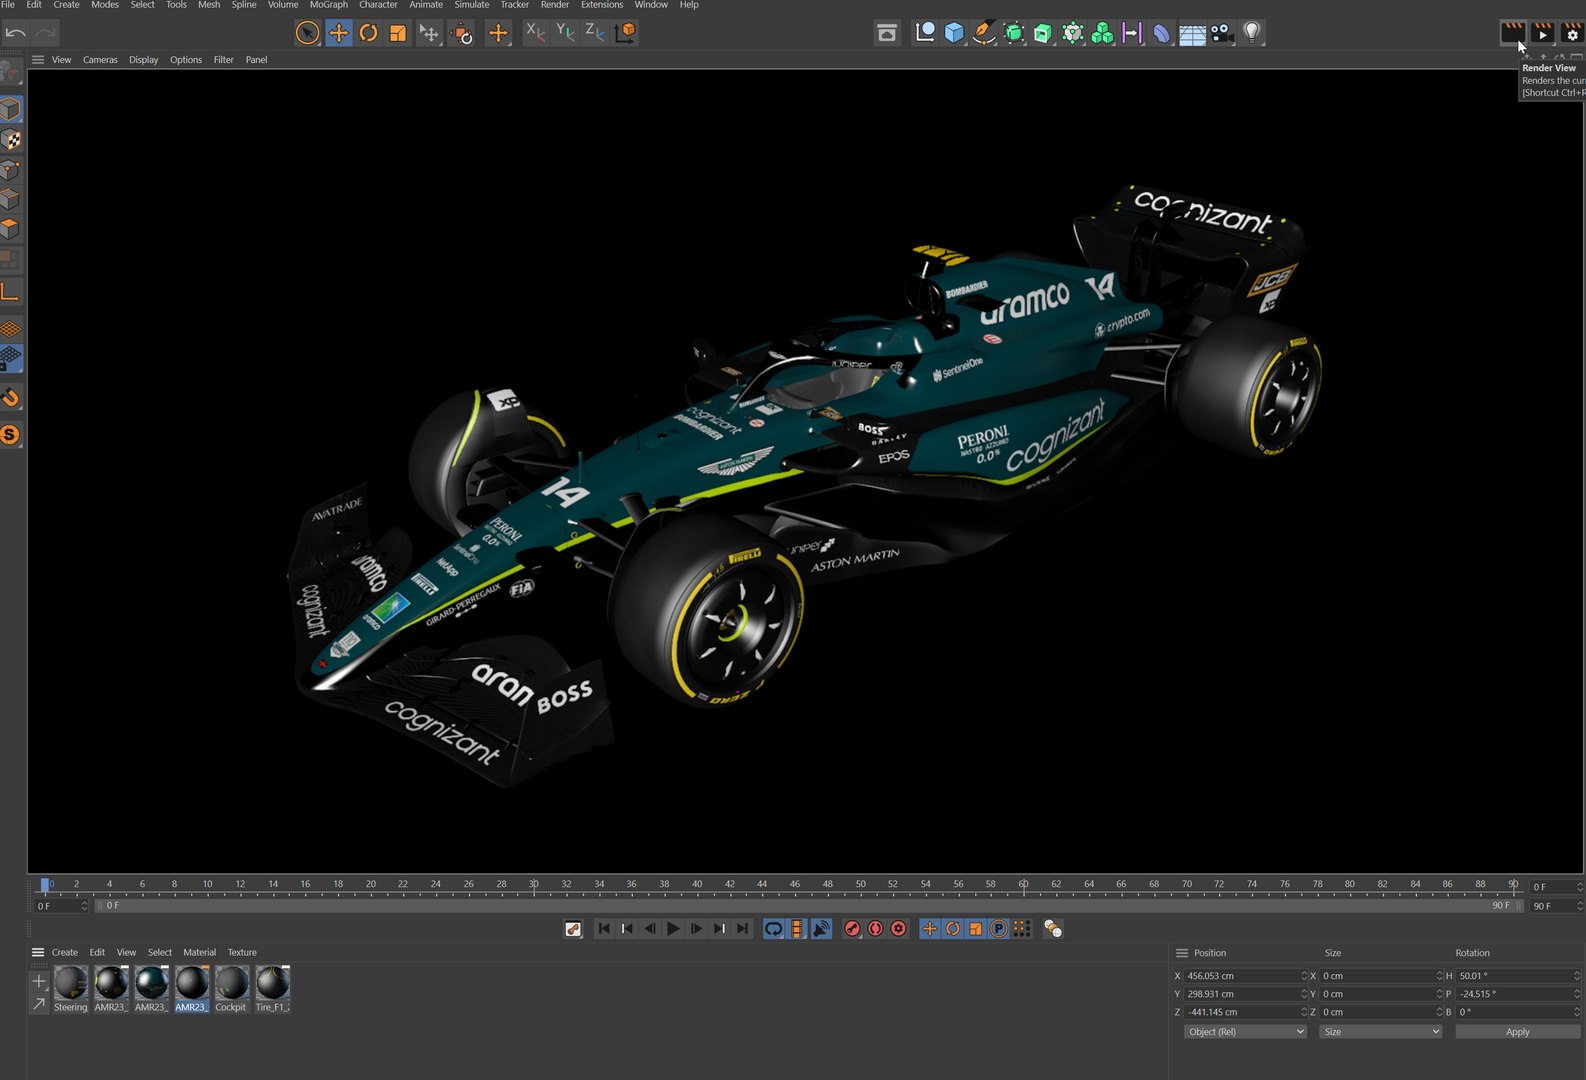Viewport: 1586px width, 1080px height.
Task: Add a Light object
Action: tap(1252, 33)
